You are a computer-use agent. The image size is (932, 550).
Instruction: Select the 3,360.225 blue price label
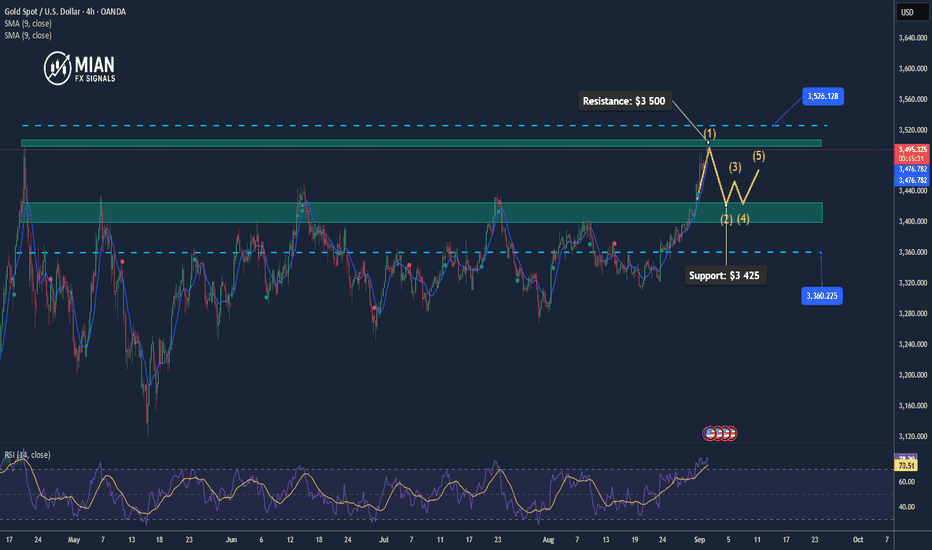tap(821, 296)
